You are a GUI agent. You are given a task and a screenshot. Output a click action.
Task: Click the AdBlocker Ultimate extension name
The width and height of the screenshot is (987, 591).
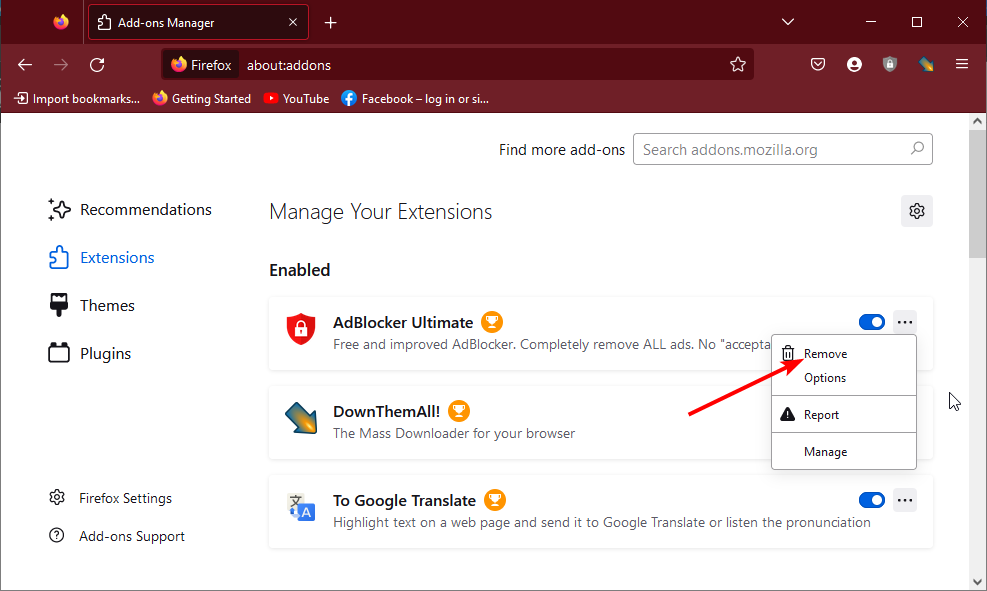tap(403, 322)
